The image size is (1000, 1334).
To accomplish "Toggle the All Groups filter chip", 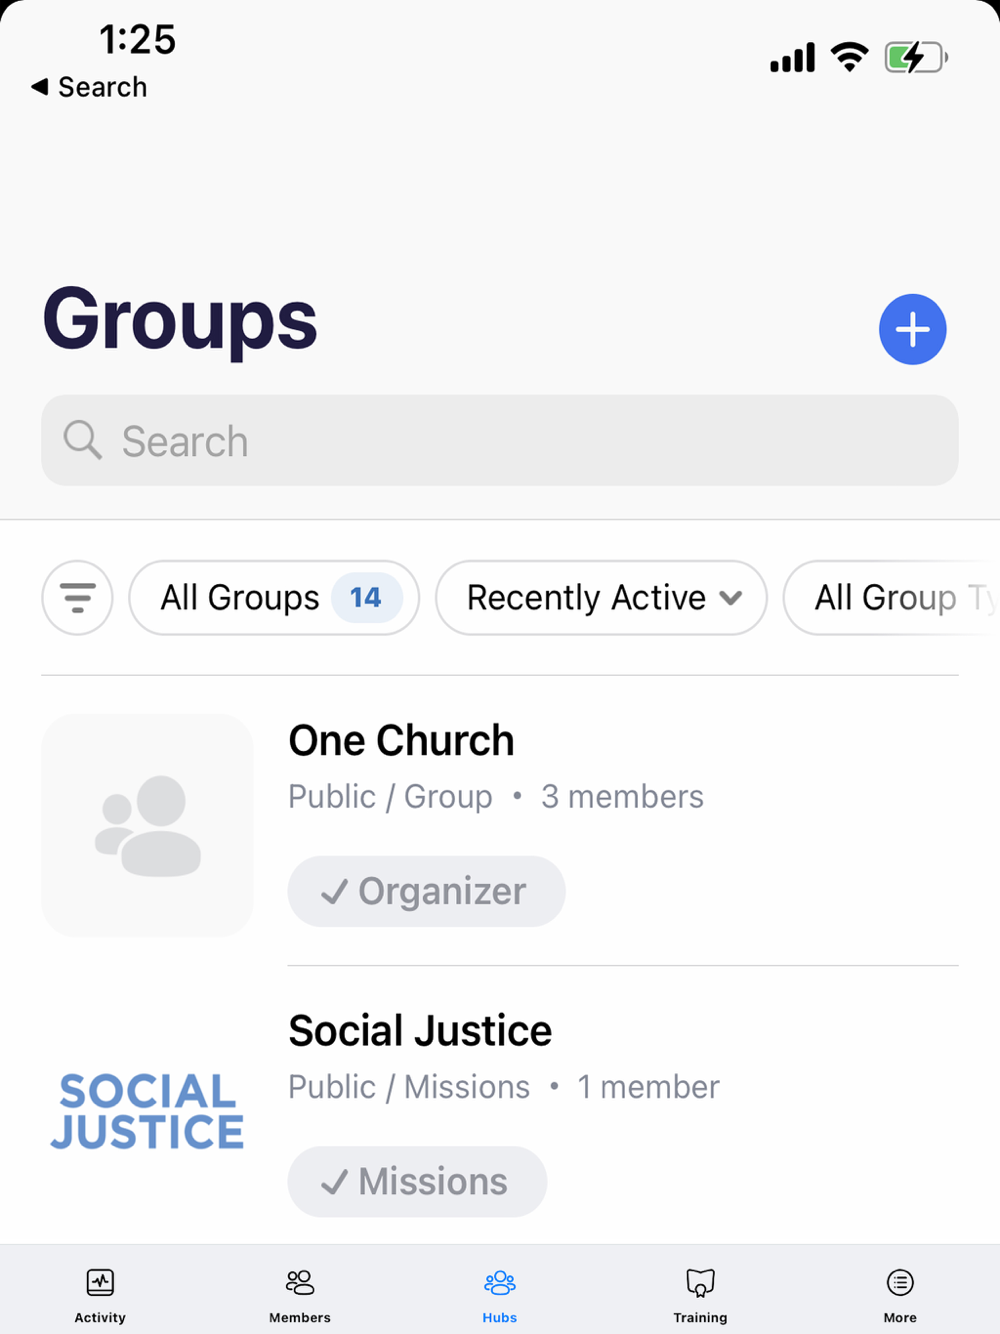I will (274, 598).
